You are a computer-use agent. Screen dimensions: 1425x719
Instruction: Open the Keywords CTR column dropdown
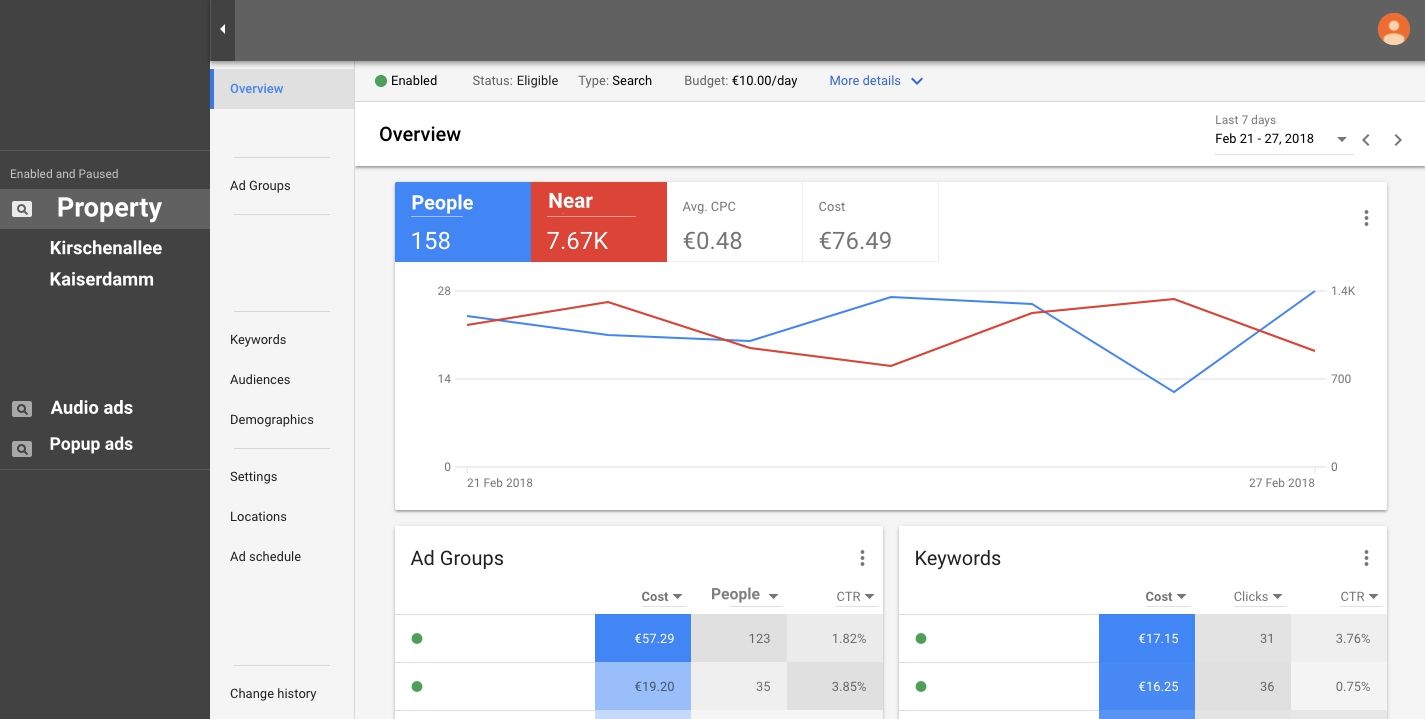(x=1359, y=596)
